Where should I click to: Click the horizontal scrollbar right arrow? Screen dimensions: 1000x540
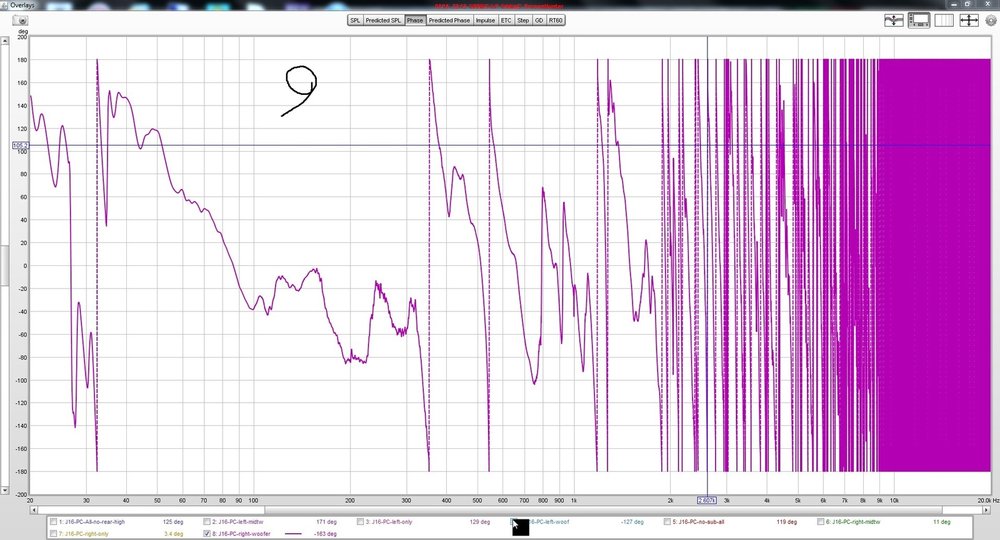coord(987,510)
